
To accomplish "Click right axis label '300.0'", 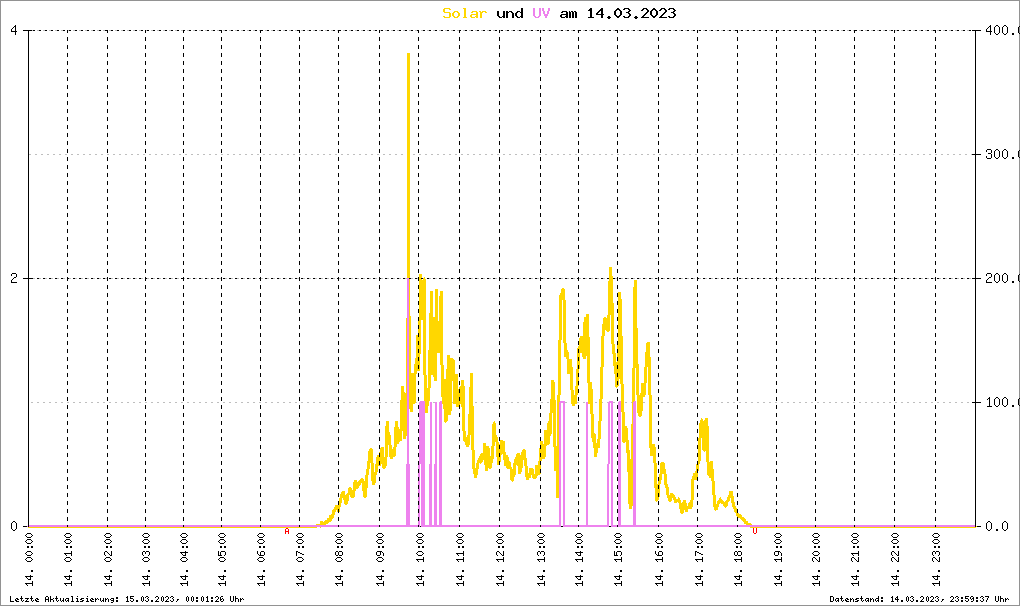I will [x=1002, y=154].
